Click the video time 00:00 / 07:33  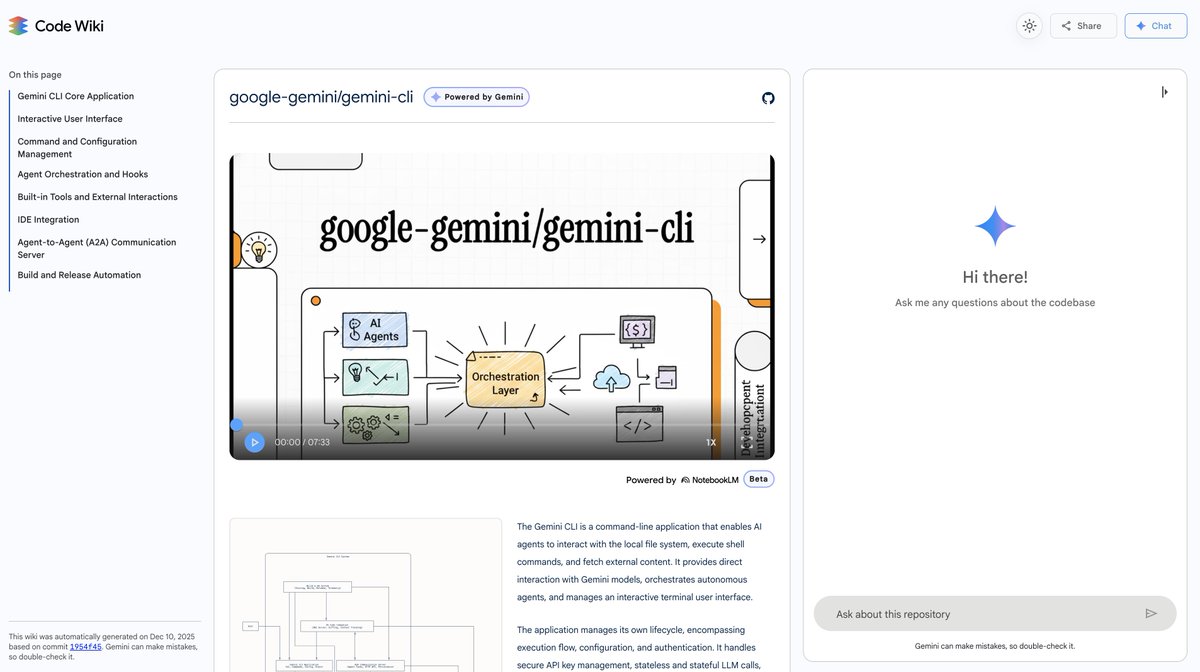(x=302, y=442)
